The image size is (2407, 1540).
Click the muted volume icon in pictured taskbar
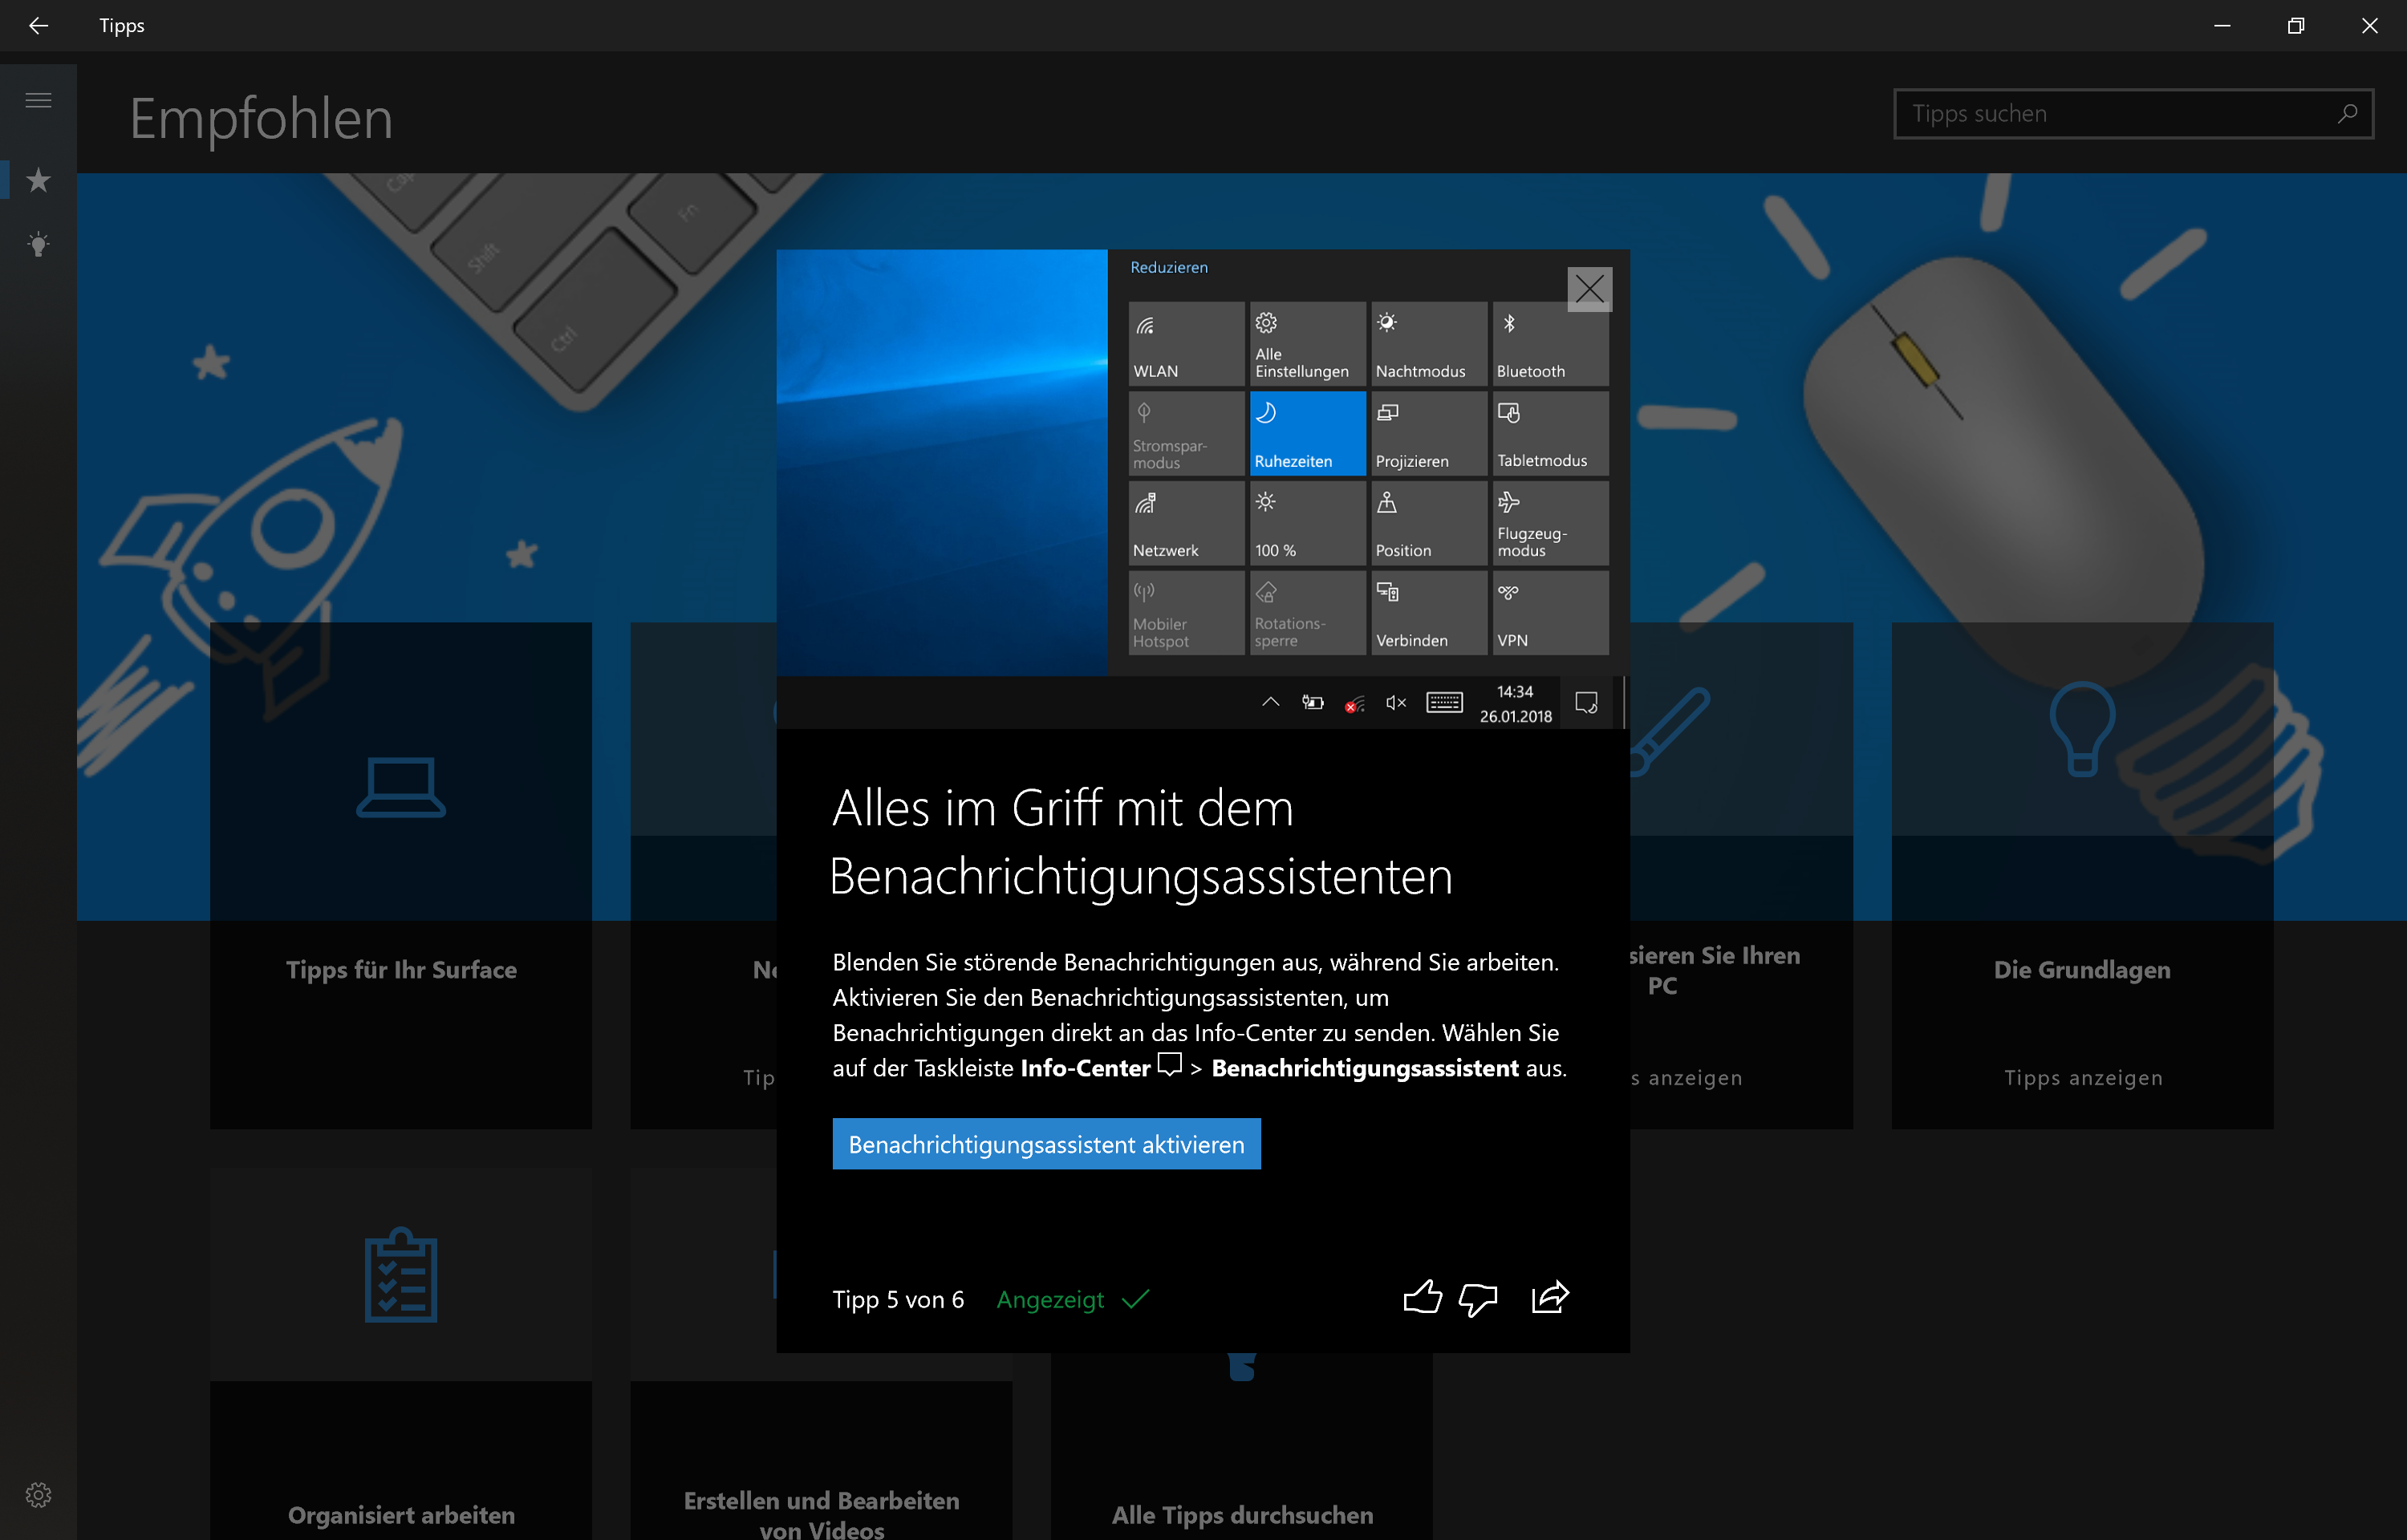click(x=1395, y=703)
